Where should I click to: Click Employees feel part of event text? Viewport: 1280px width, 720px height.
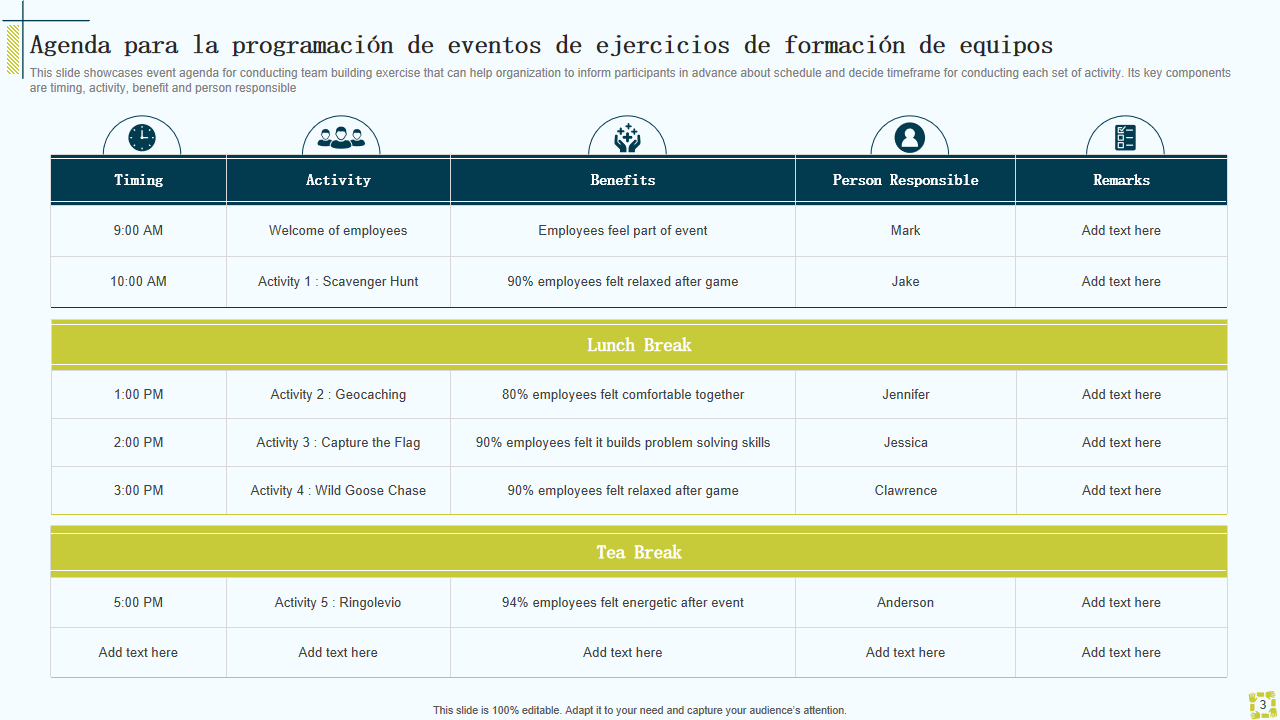click(x=623, y=231)
